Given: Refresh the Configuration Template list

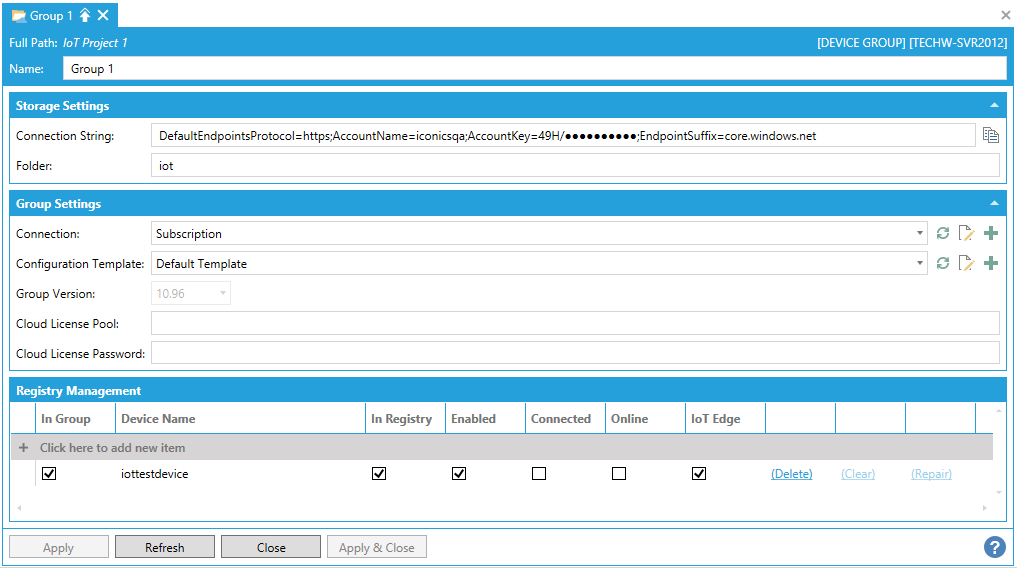Looking at the screenshot, I should point(942,264).
